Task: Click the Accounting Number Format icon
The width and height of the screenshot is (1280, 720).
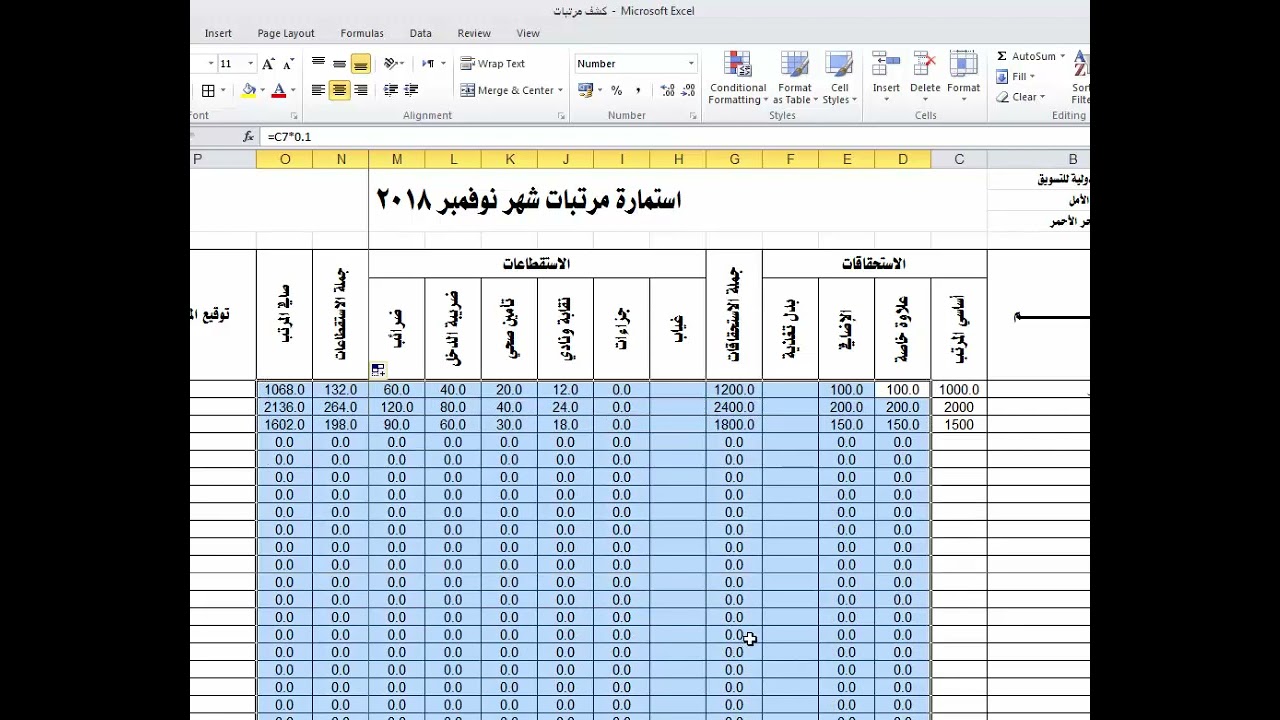Action: pyautogui.click(x=586, y=90)
